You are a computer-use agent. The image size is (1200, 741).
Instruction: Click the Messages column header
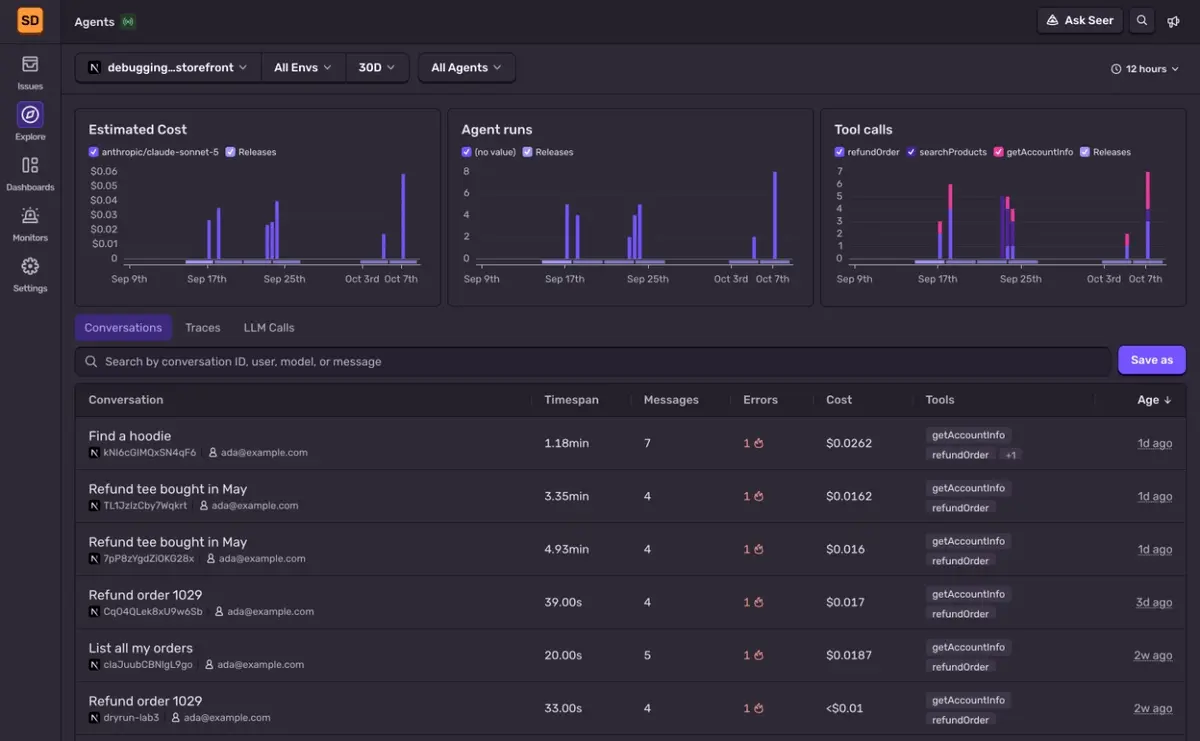671,400
